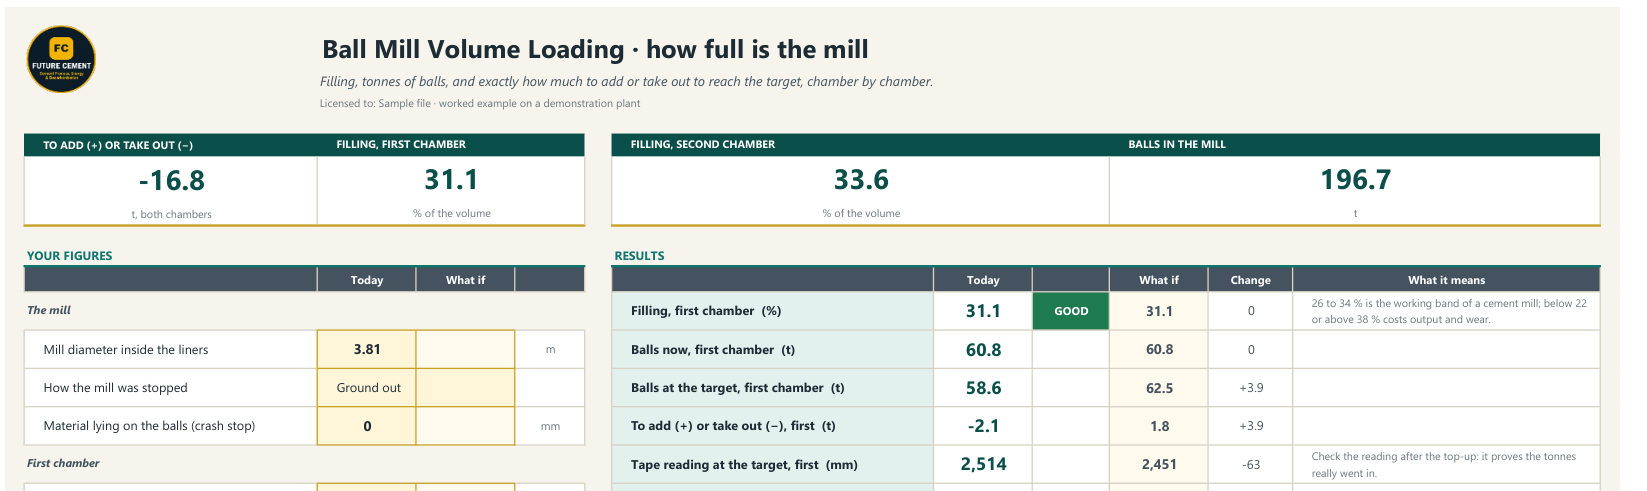
Task: Select What if 31.1 in Filling row
Action: coord(1159,311)
